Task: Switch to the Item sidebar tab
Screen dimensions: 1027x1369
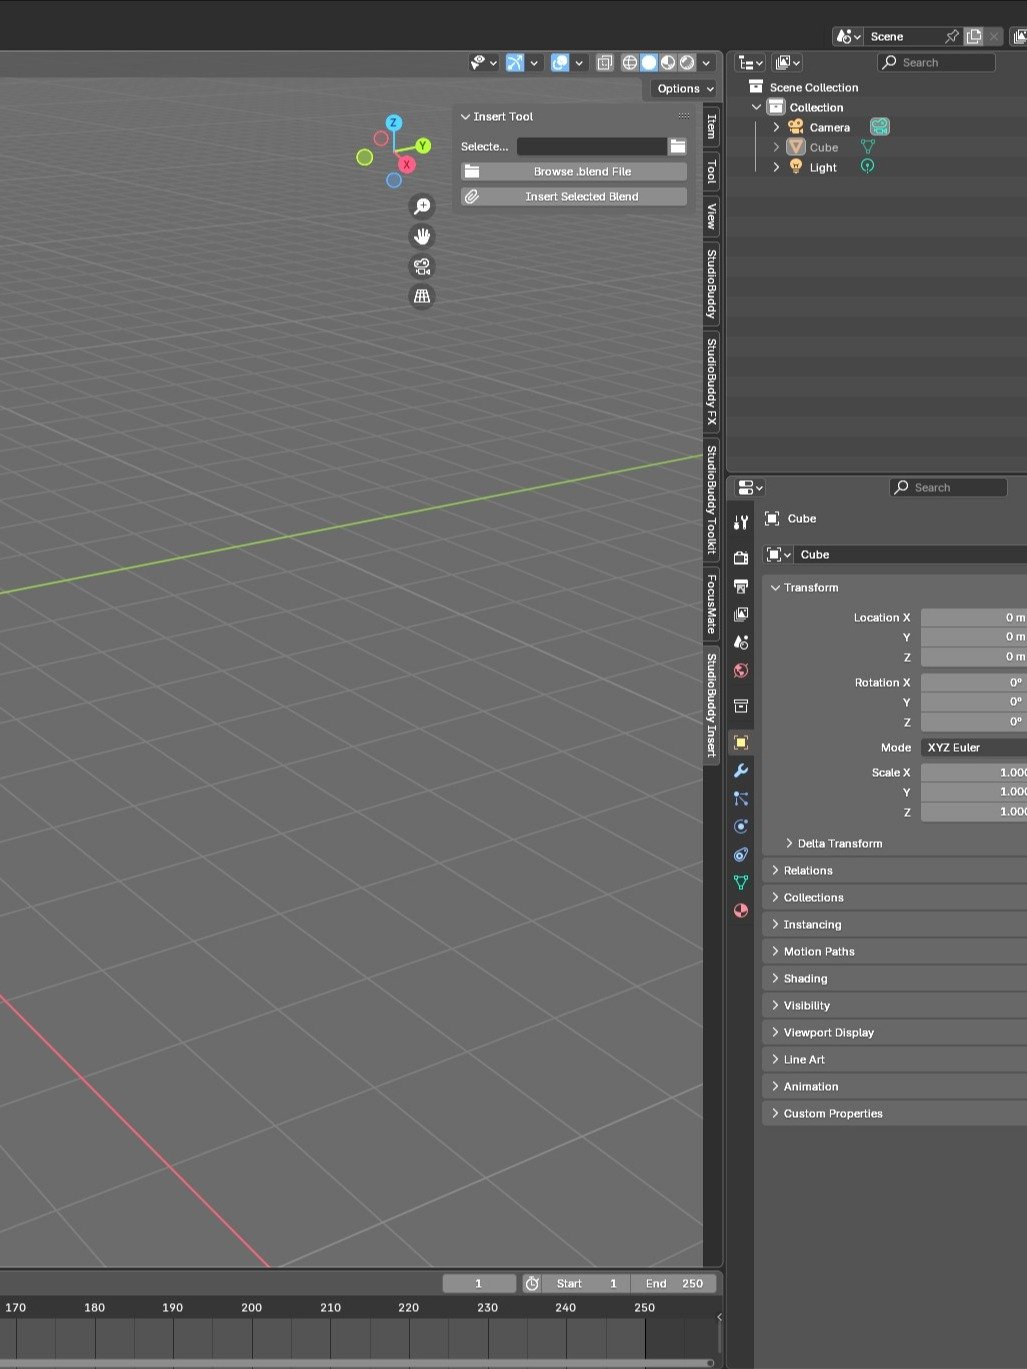Action: click(711, 126)
